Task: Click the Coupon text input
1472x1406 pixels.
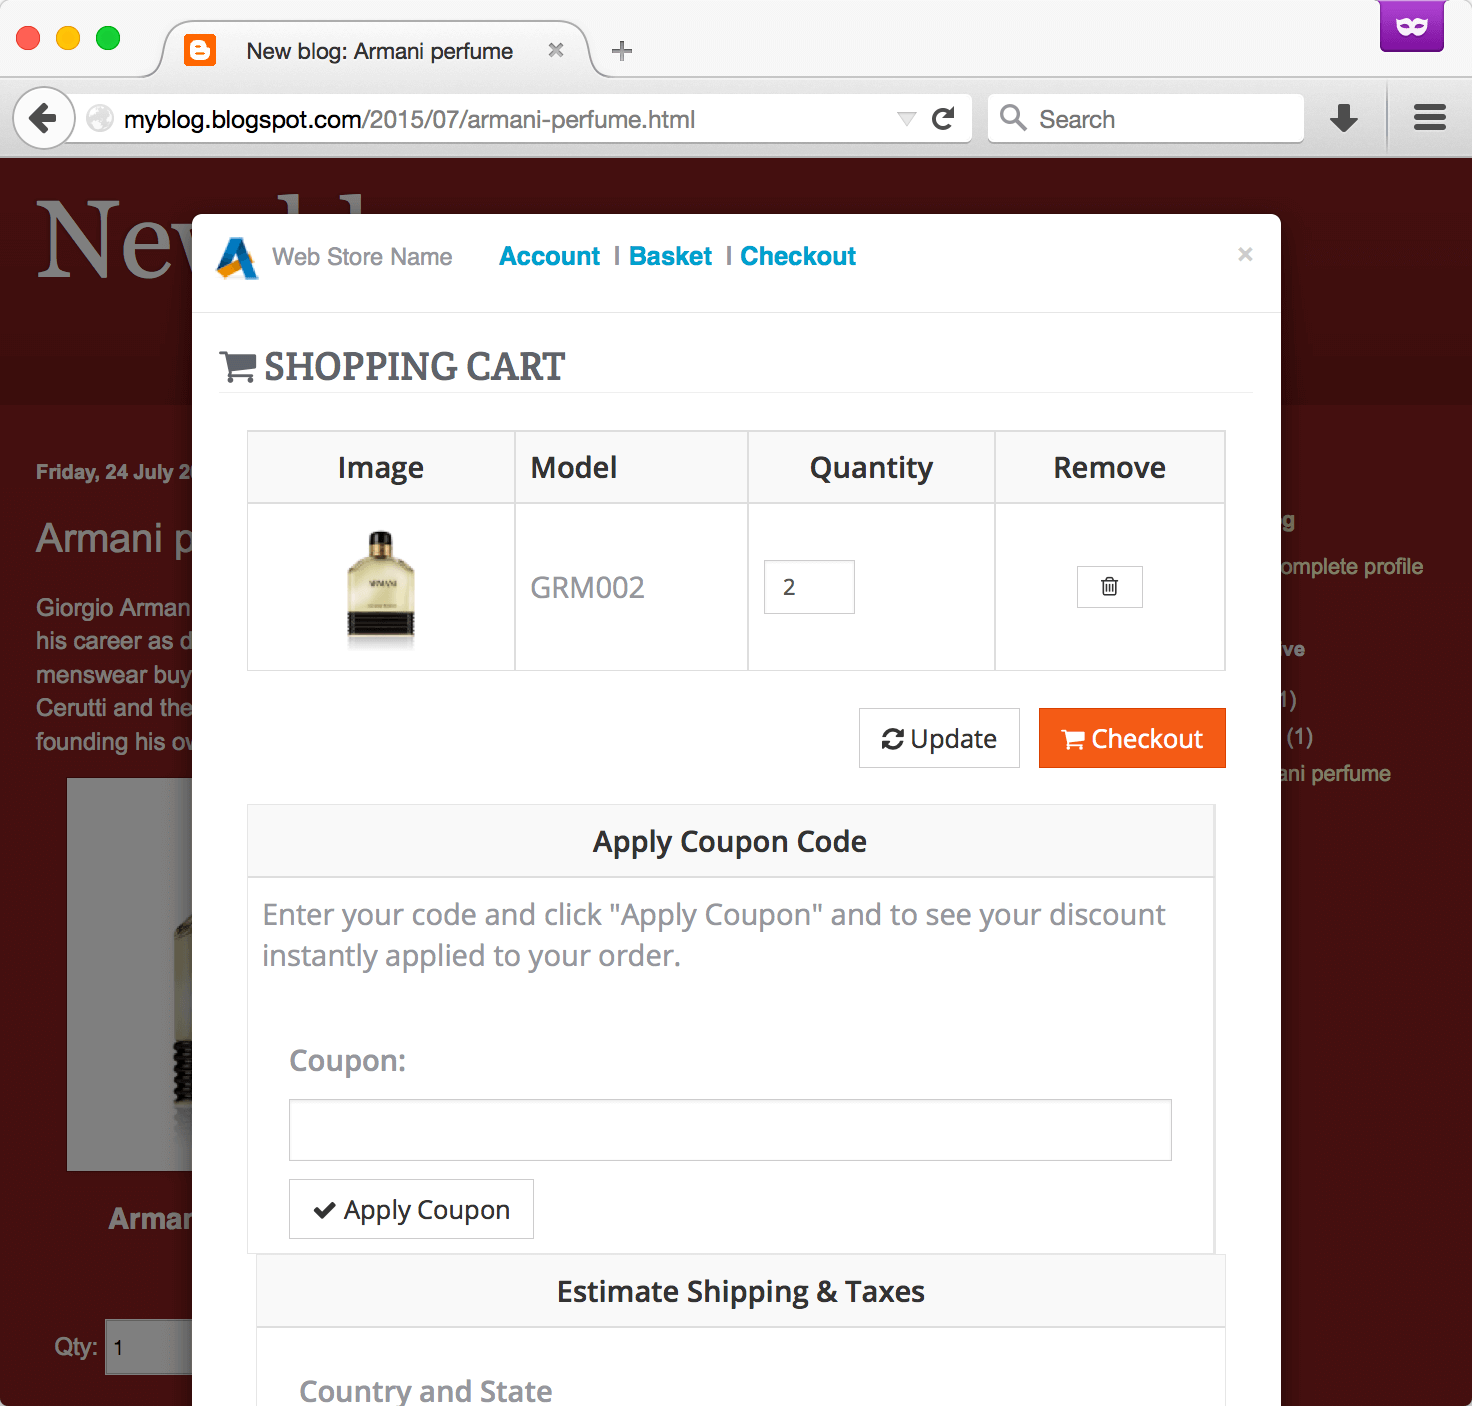Action: click(730, 1130)
